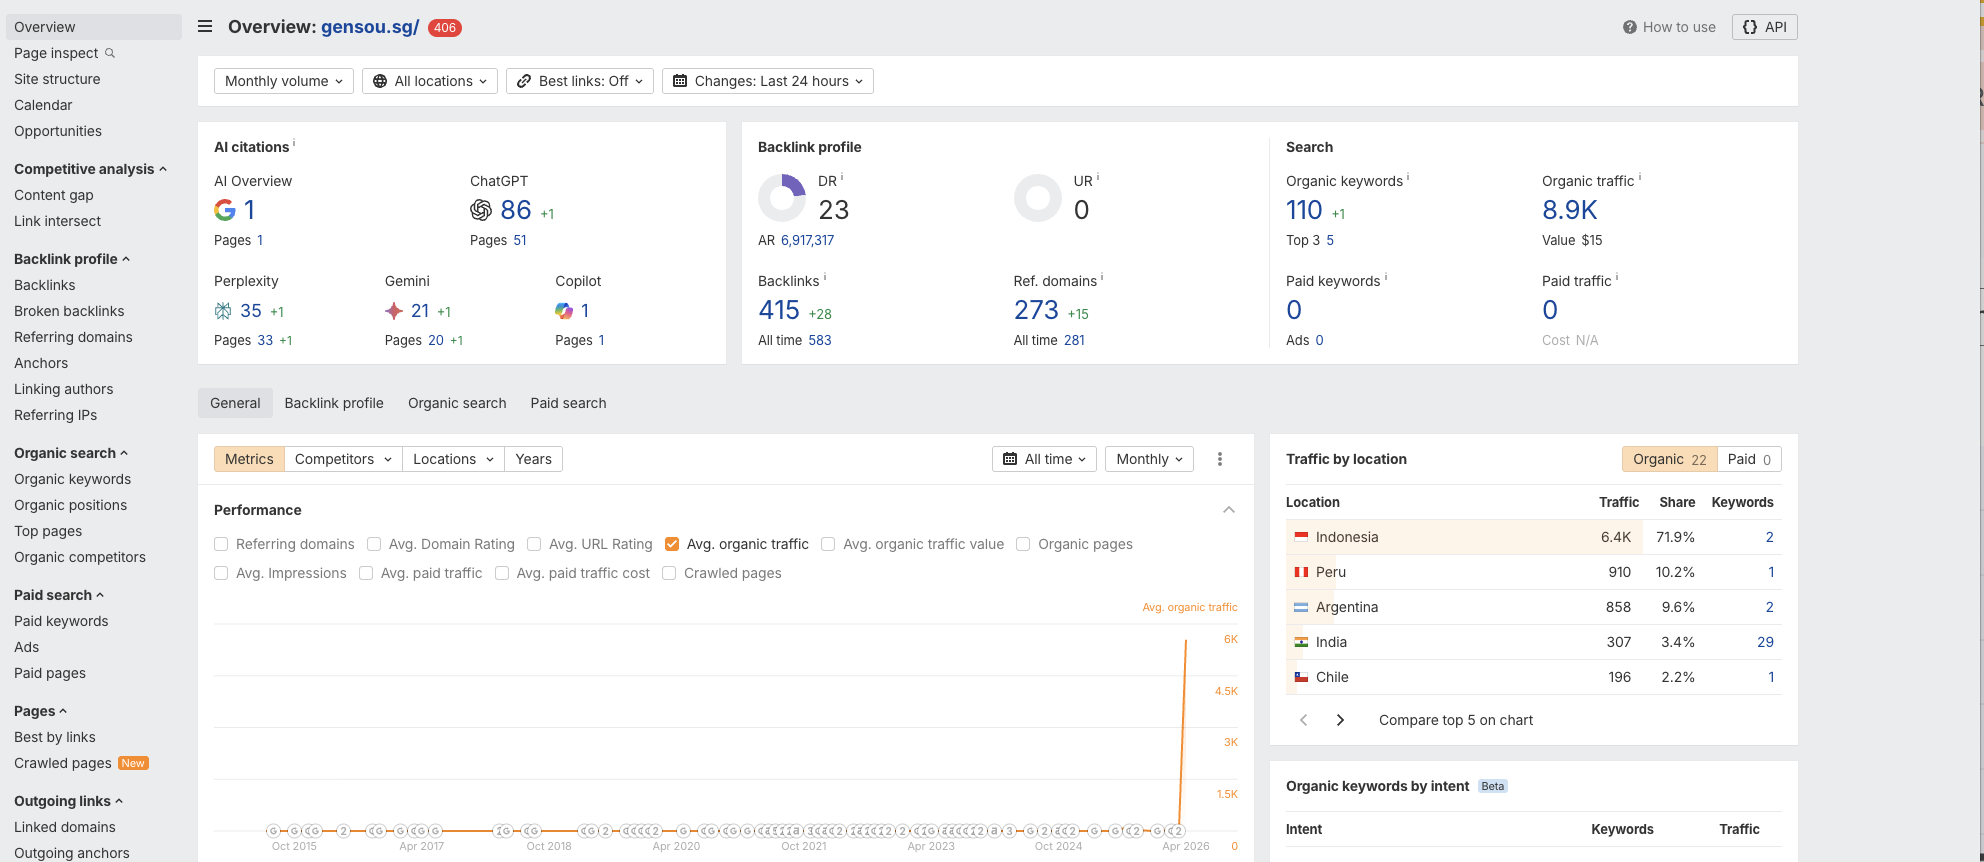Open the All locations dropdown

[430, 81]
